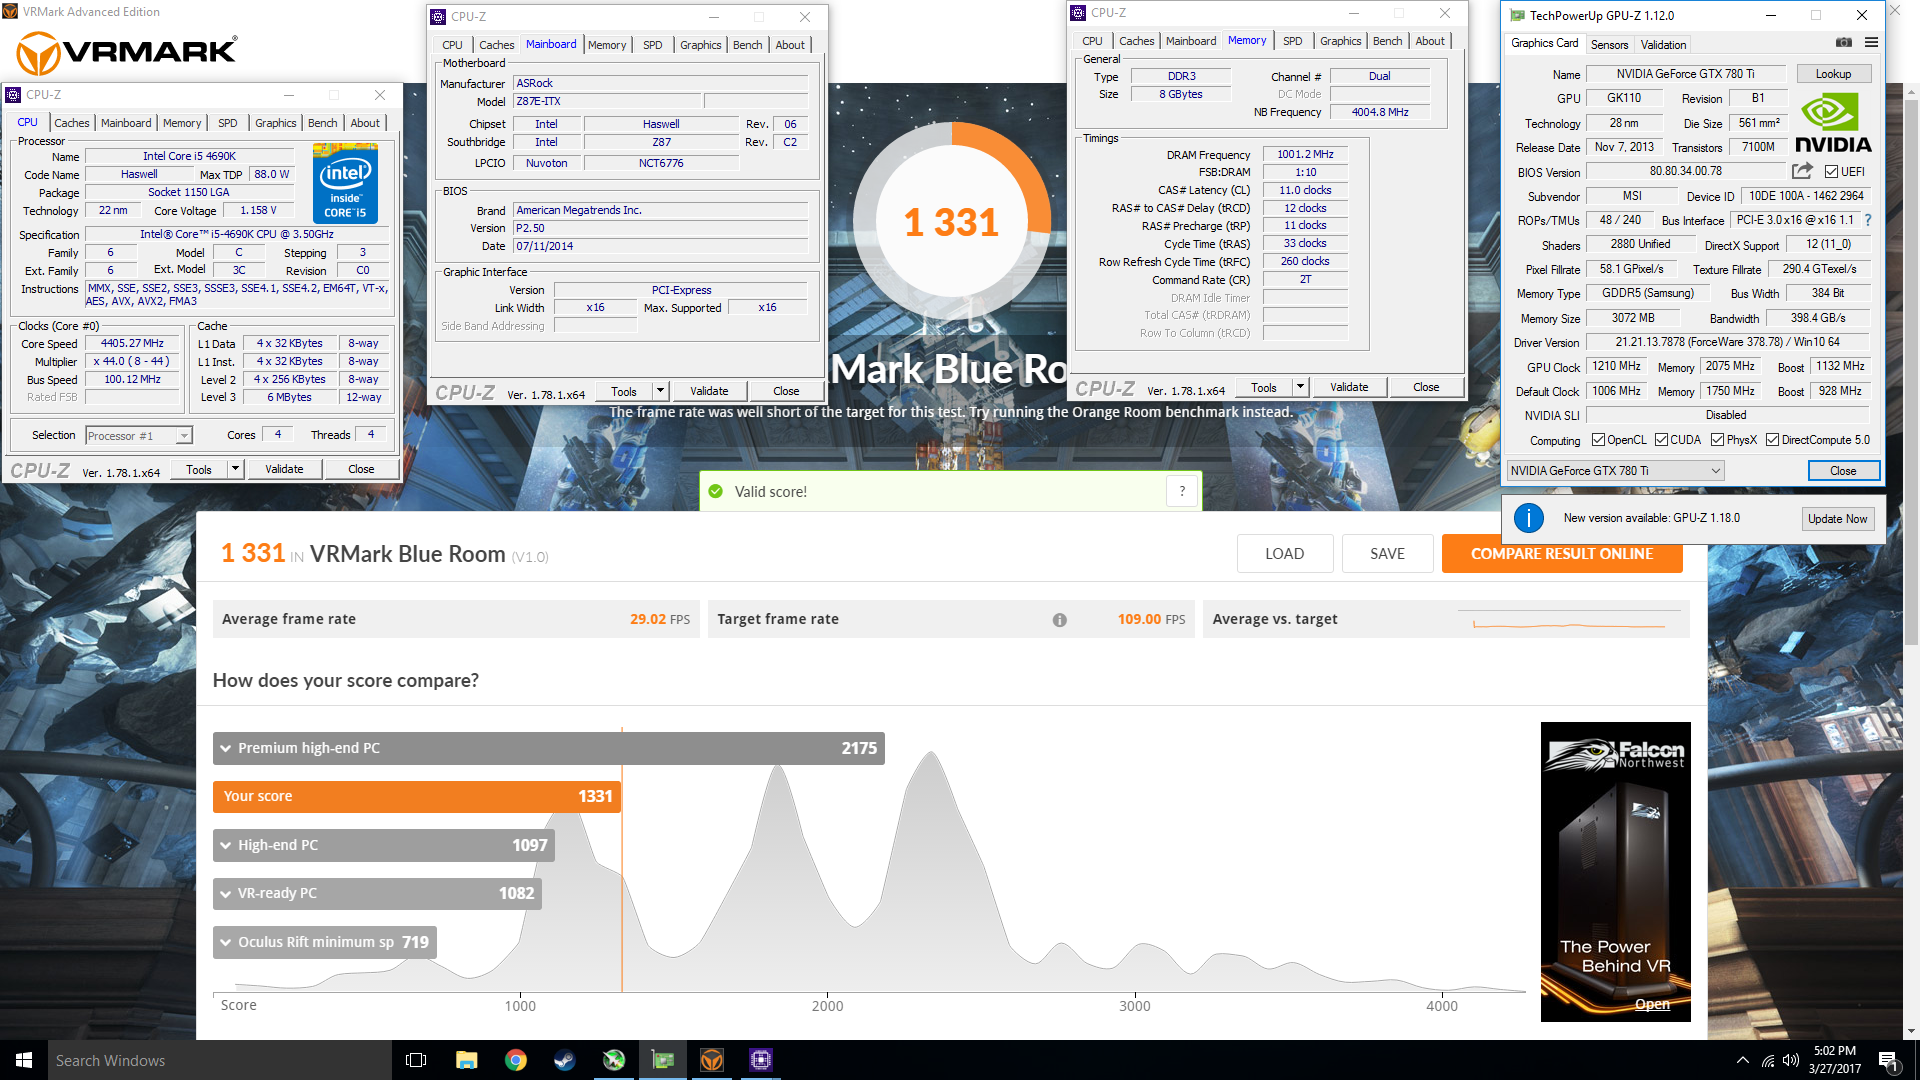Image resolution: width=1920 pixels, height=1080 pixels.
Task: Switch to the Sensors tab in GPU-Z
Action: point(1609,45)
